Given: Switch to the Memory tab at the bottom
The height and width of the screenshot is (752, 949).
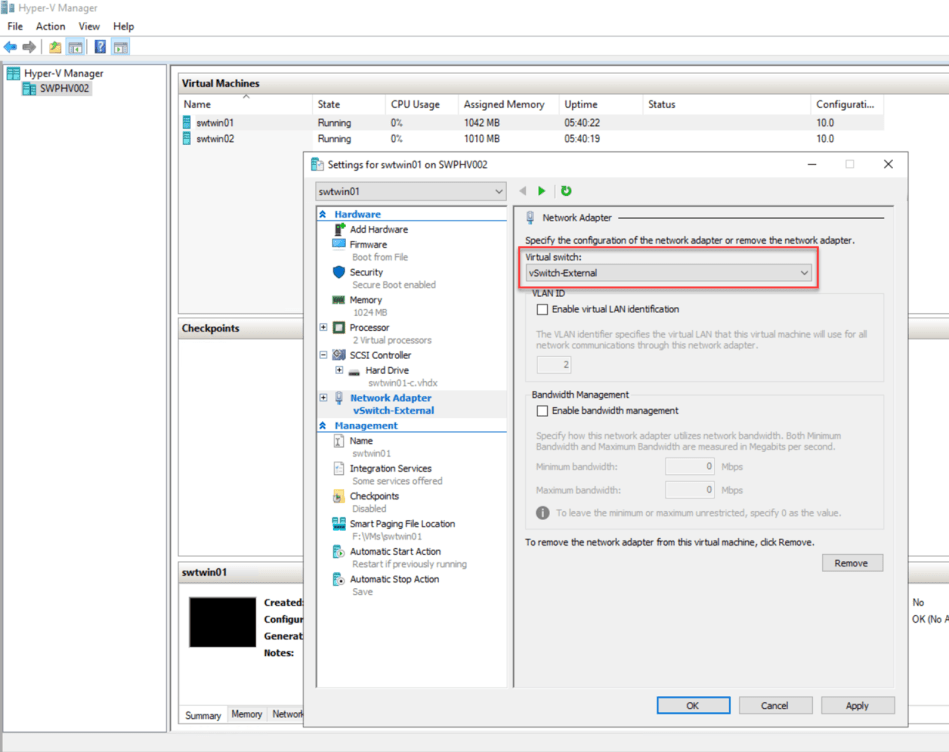Looking at the screenshot, I should click(x=246, y=714).
